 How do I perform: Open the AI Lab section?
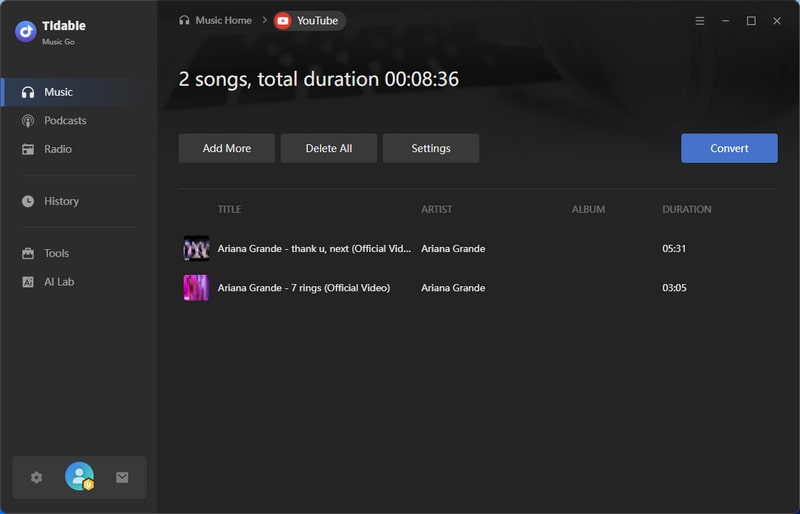[x=79, y=282]
